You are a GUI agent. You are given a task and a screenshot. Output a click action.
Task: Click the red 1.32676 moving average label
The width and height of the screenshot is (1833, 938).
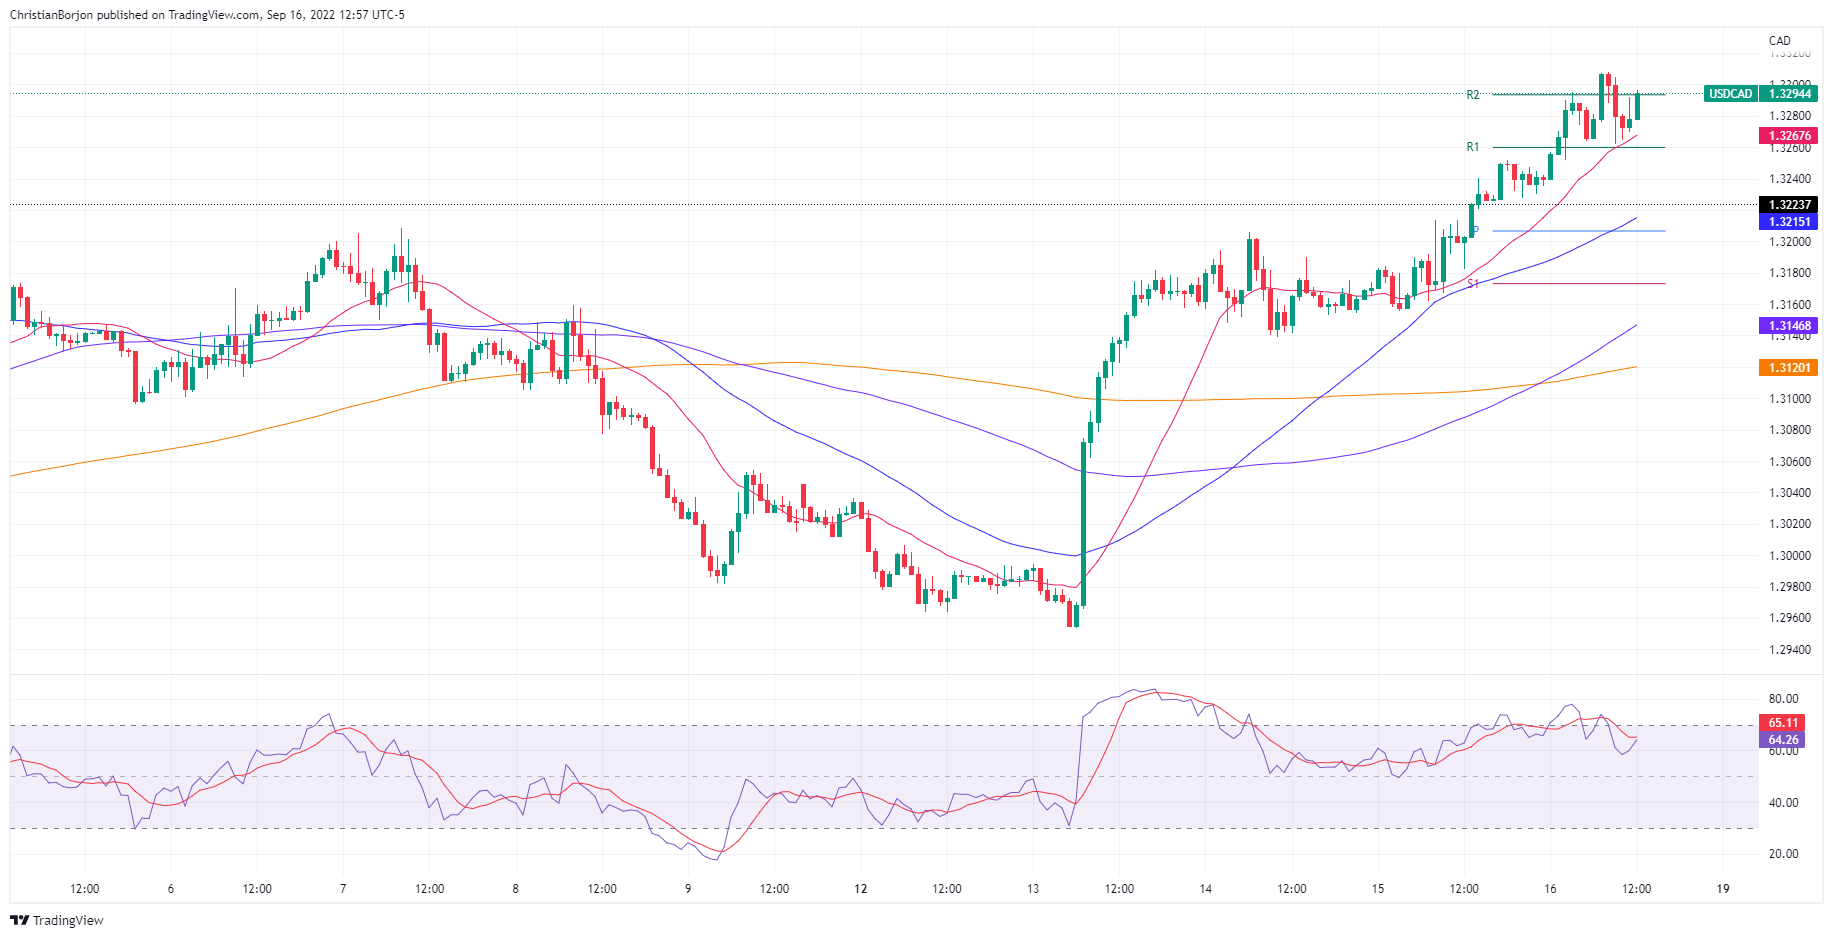pos(1789,136)
